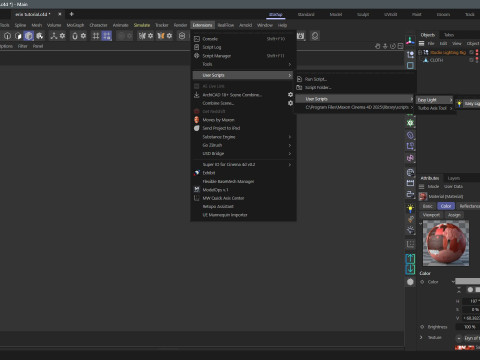Screen dimensions: 480x360
Task: Click the cyan downward arrow icon
Action: click(410, 269)
